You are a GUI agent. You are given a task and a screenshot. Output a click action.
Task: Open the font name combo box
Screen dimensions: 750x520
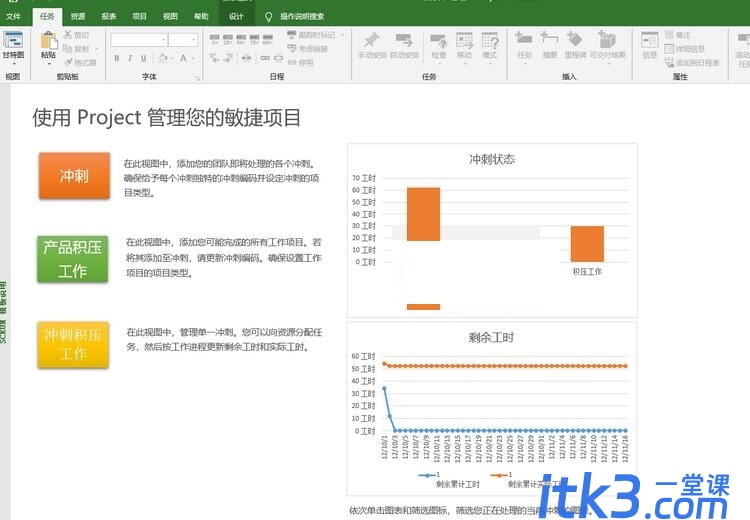click(x=139, y=39)
